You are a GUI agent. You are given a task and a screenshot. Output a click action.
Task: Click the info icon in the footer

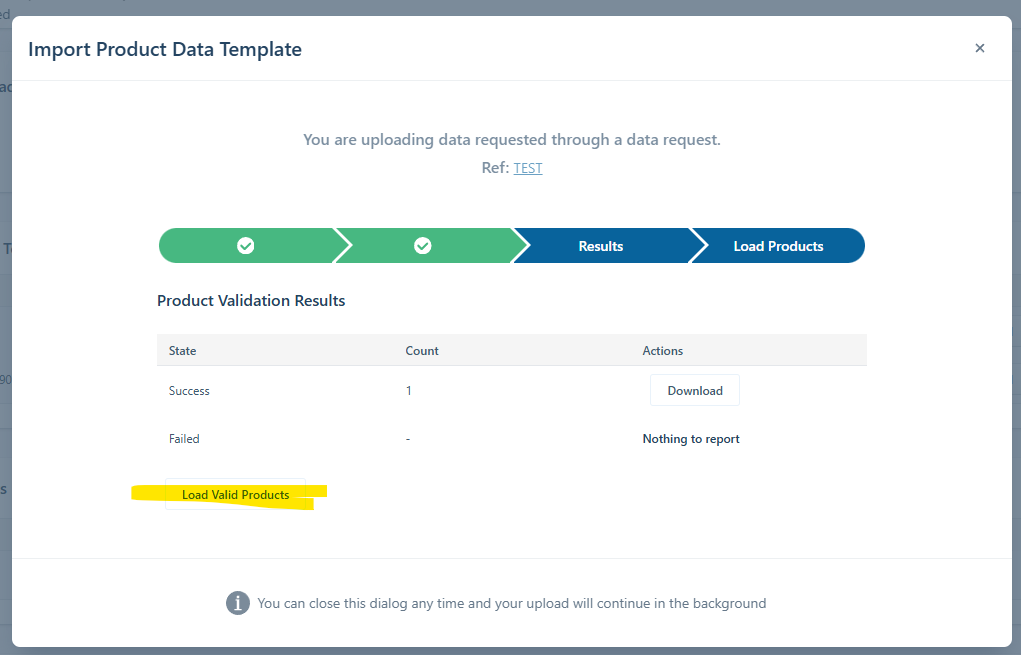(237, 603)
